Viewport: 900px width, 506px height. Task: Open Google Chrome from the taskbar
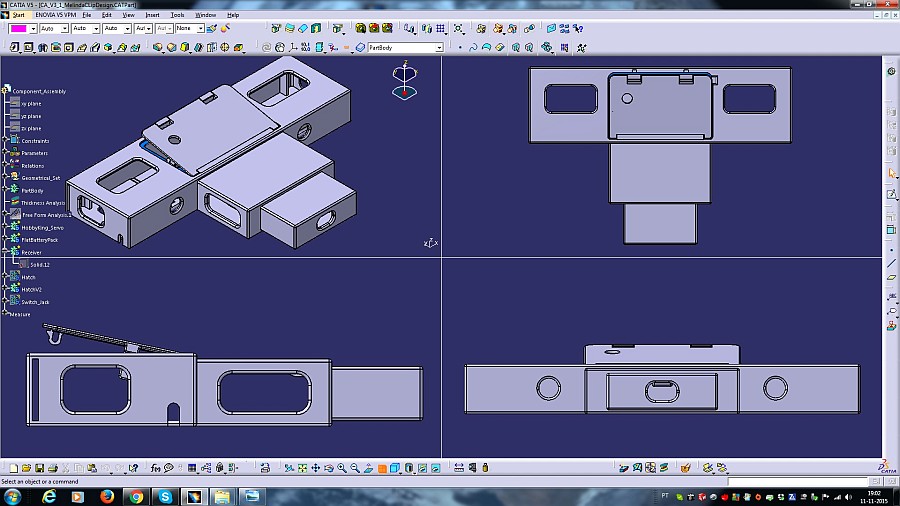coord(136,496)
